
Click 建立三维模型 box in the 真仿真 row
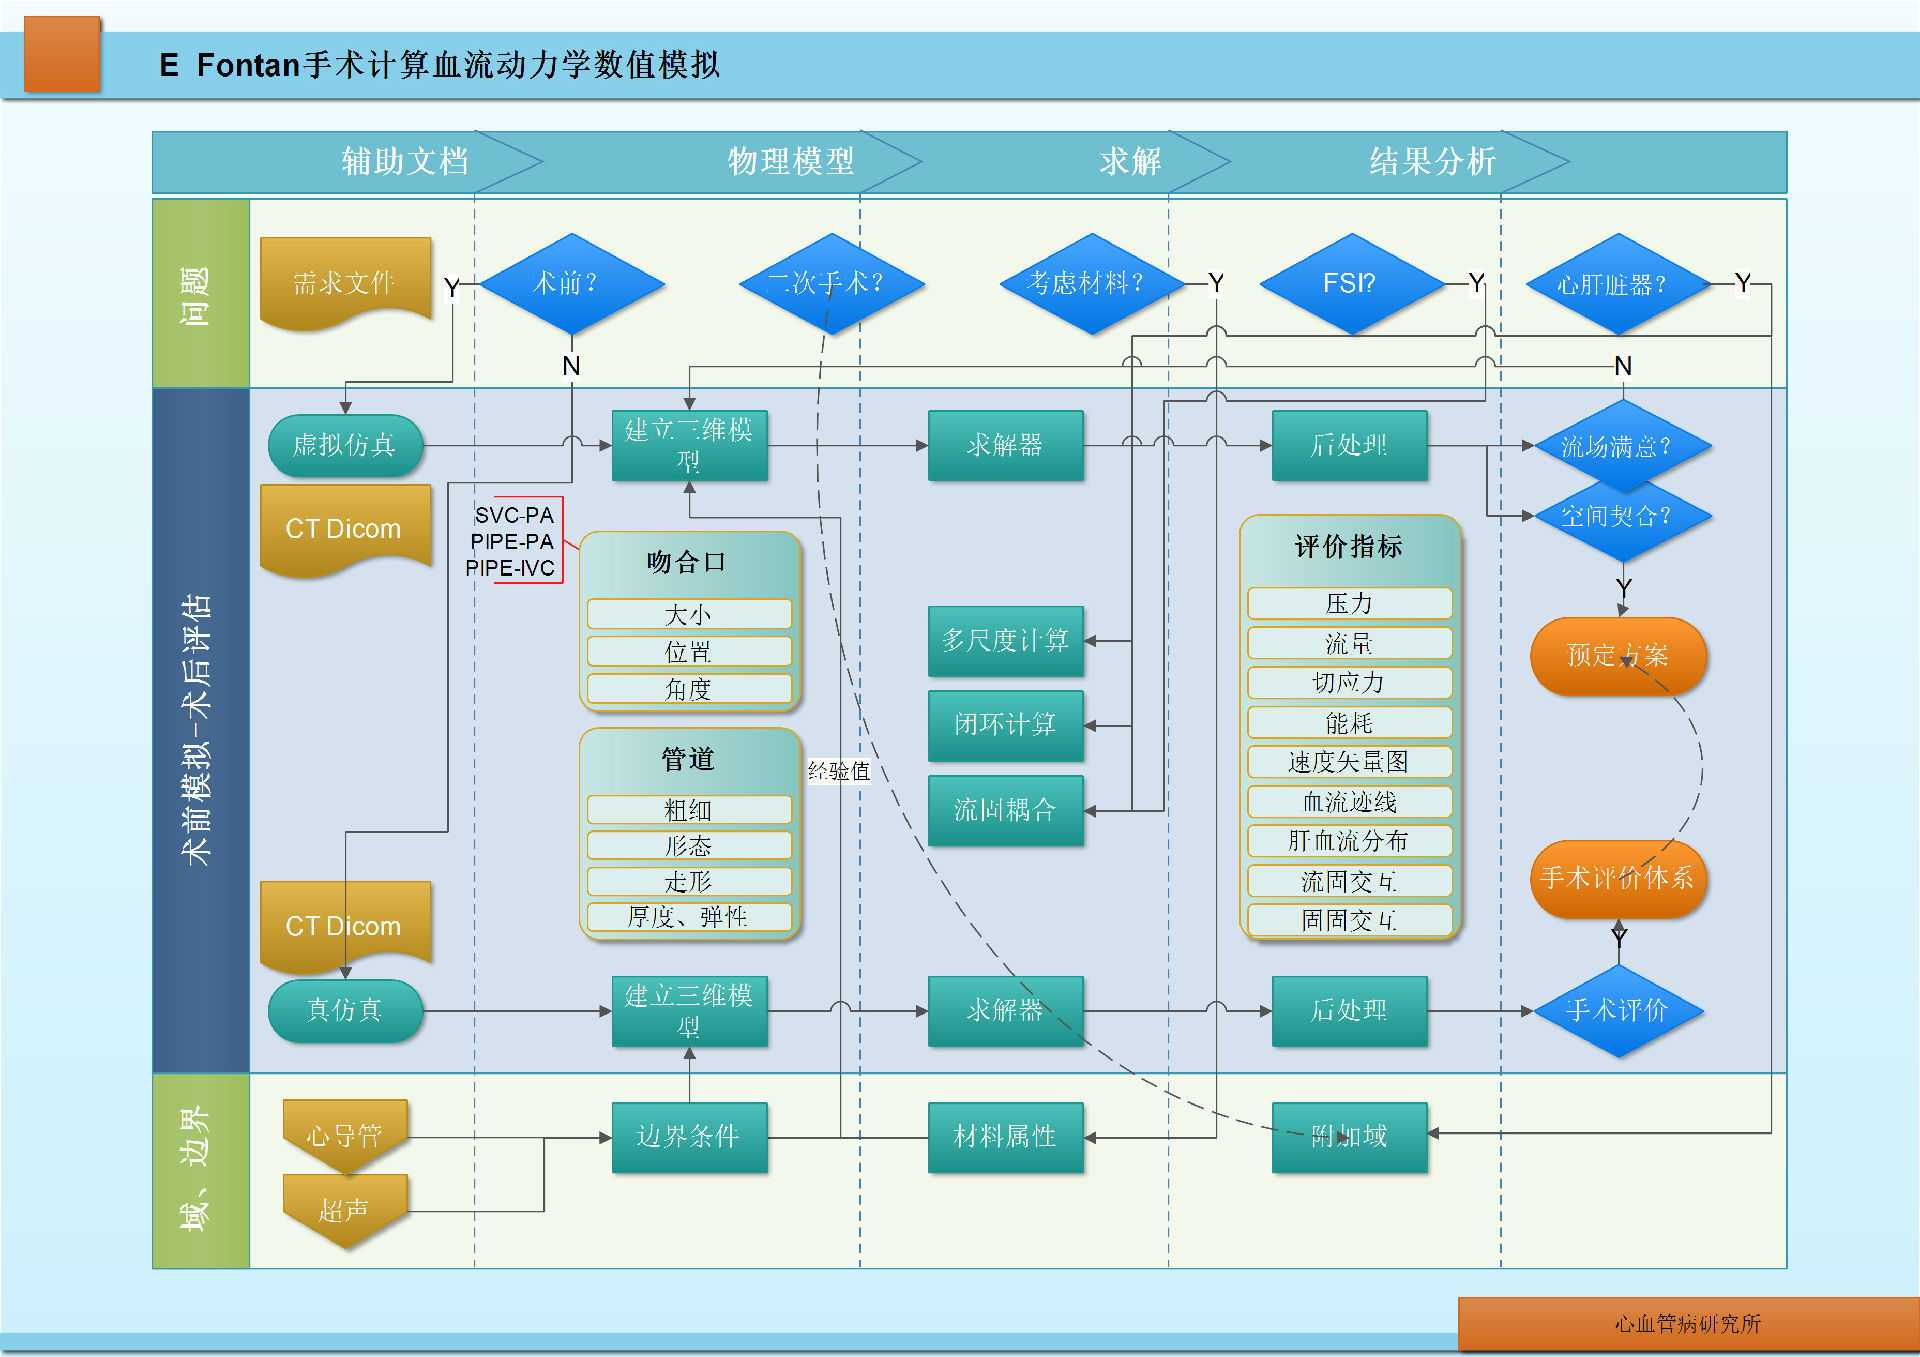689,1011
